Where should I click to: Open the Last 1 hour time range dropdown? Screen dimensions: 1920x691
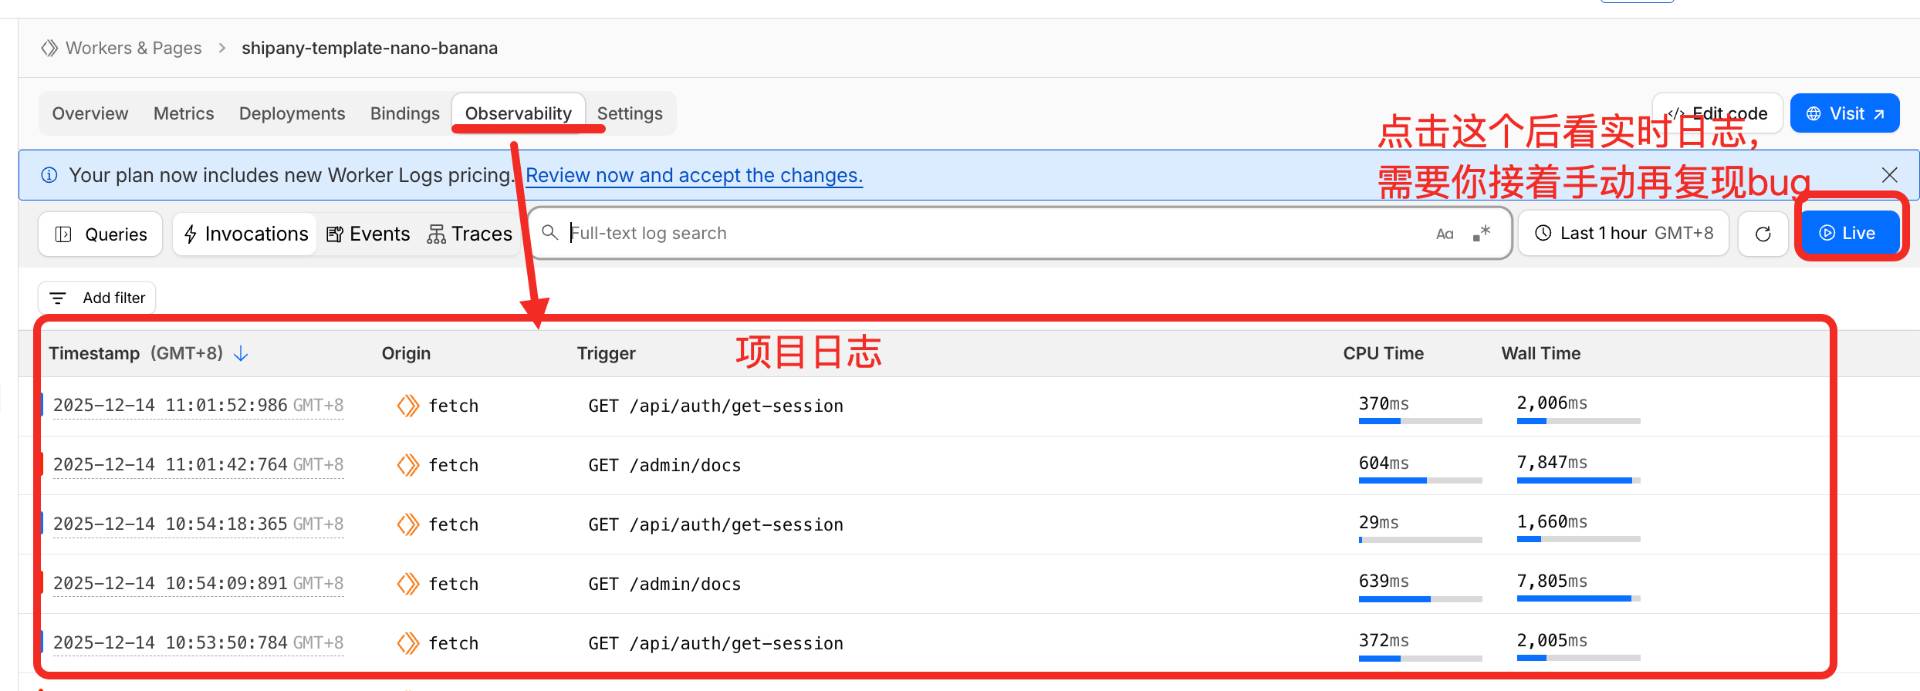(x=1623, y=234)
